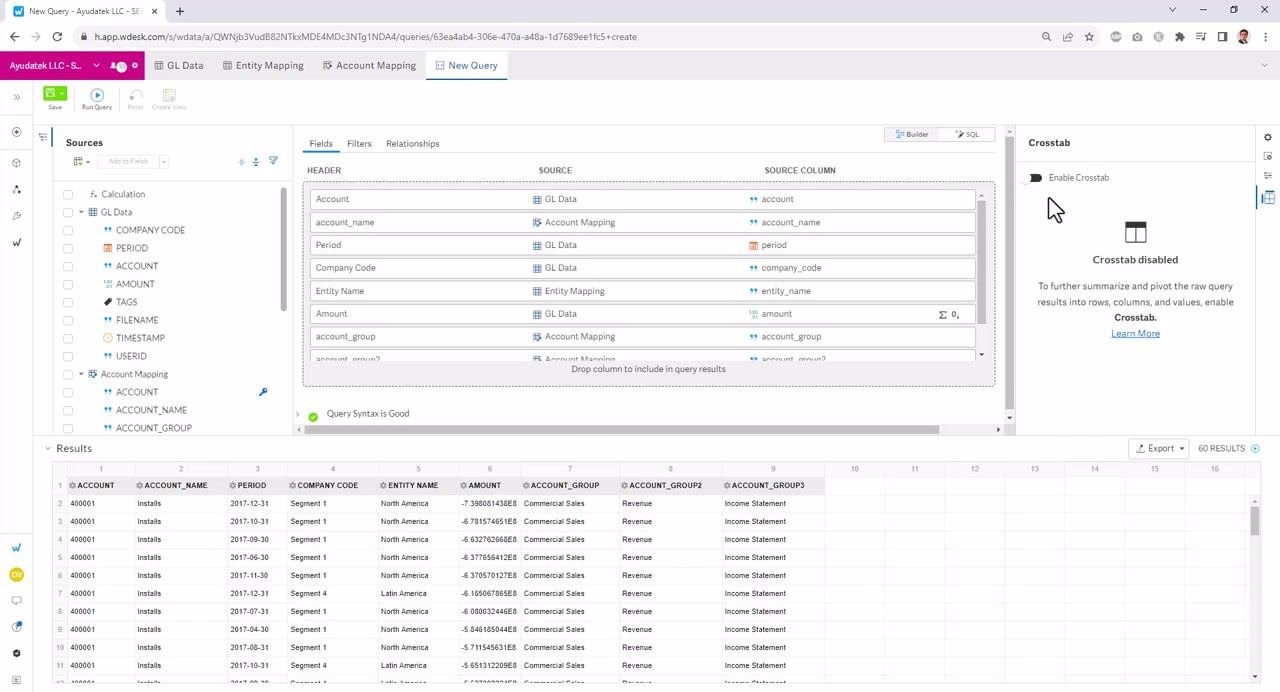Open the Account Mapping tab
This screenshot has width=1280, height=692.
[x=370, y=66]
